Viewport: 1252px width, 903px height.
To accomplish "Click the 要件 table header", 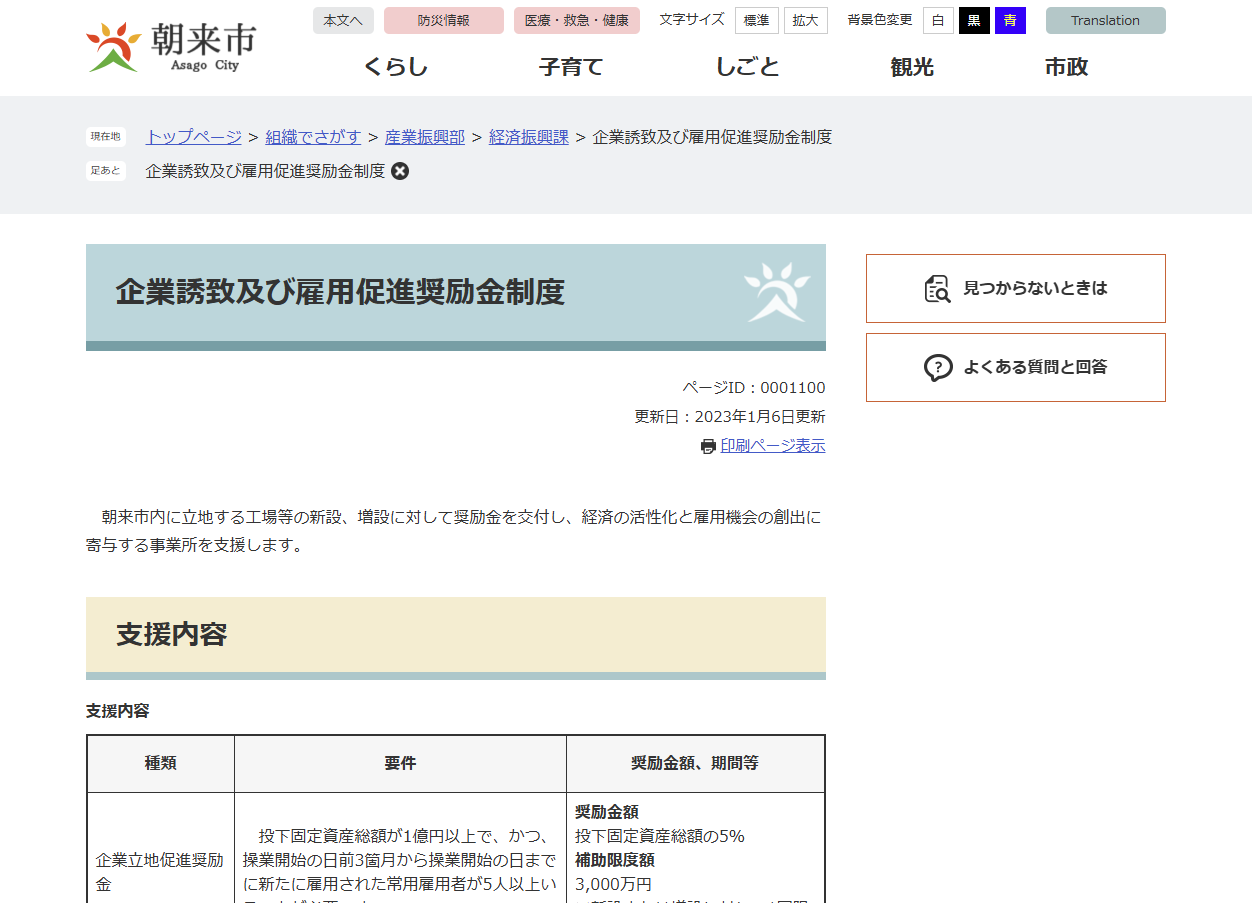I will click(x=400, y=764).
